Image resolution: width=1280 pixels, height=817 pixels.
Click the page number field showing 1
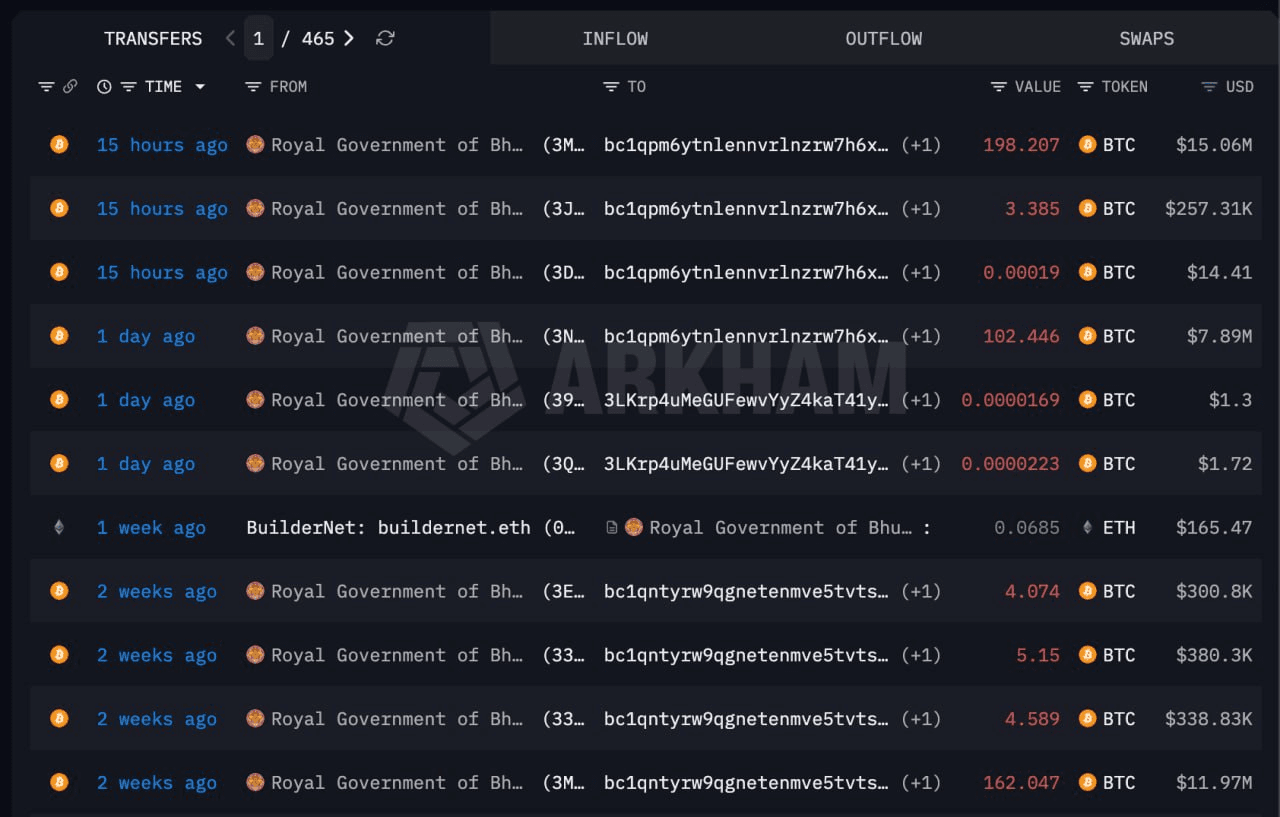click(x=258, y=38)
